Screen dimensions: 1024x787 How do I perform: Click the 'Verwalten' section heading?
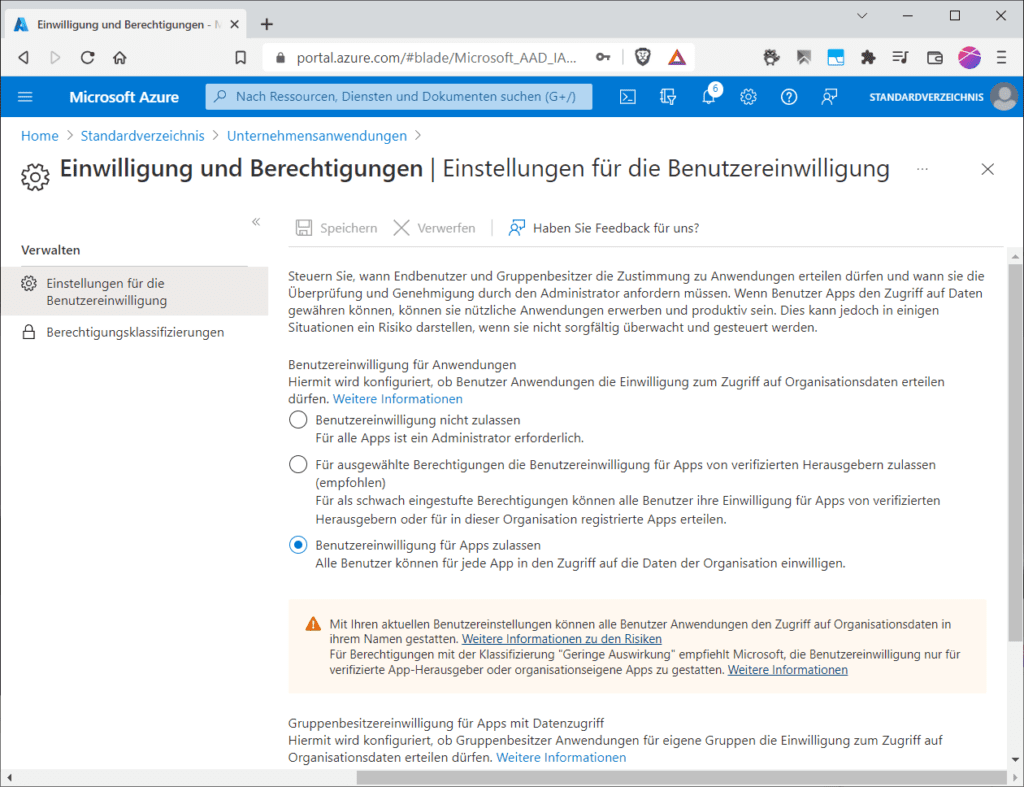coord(50,250)
